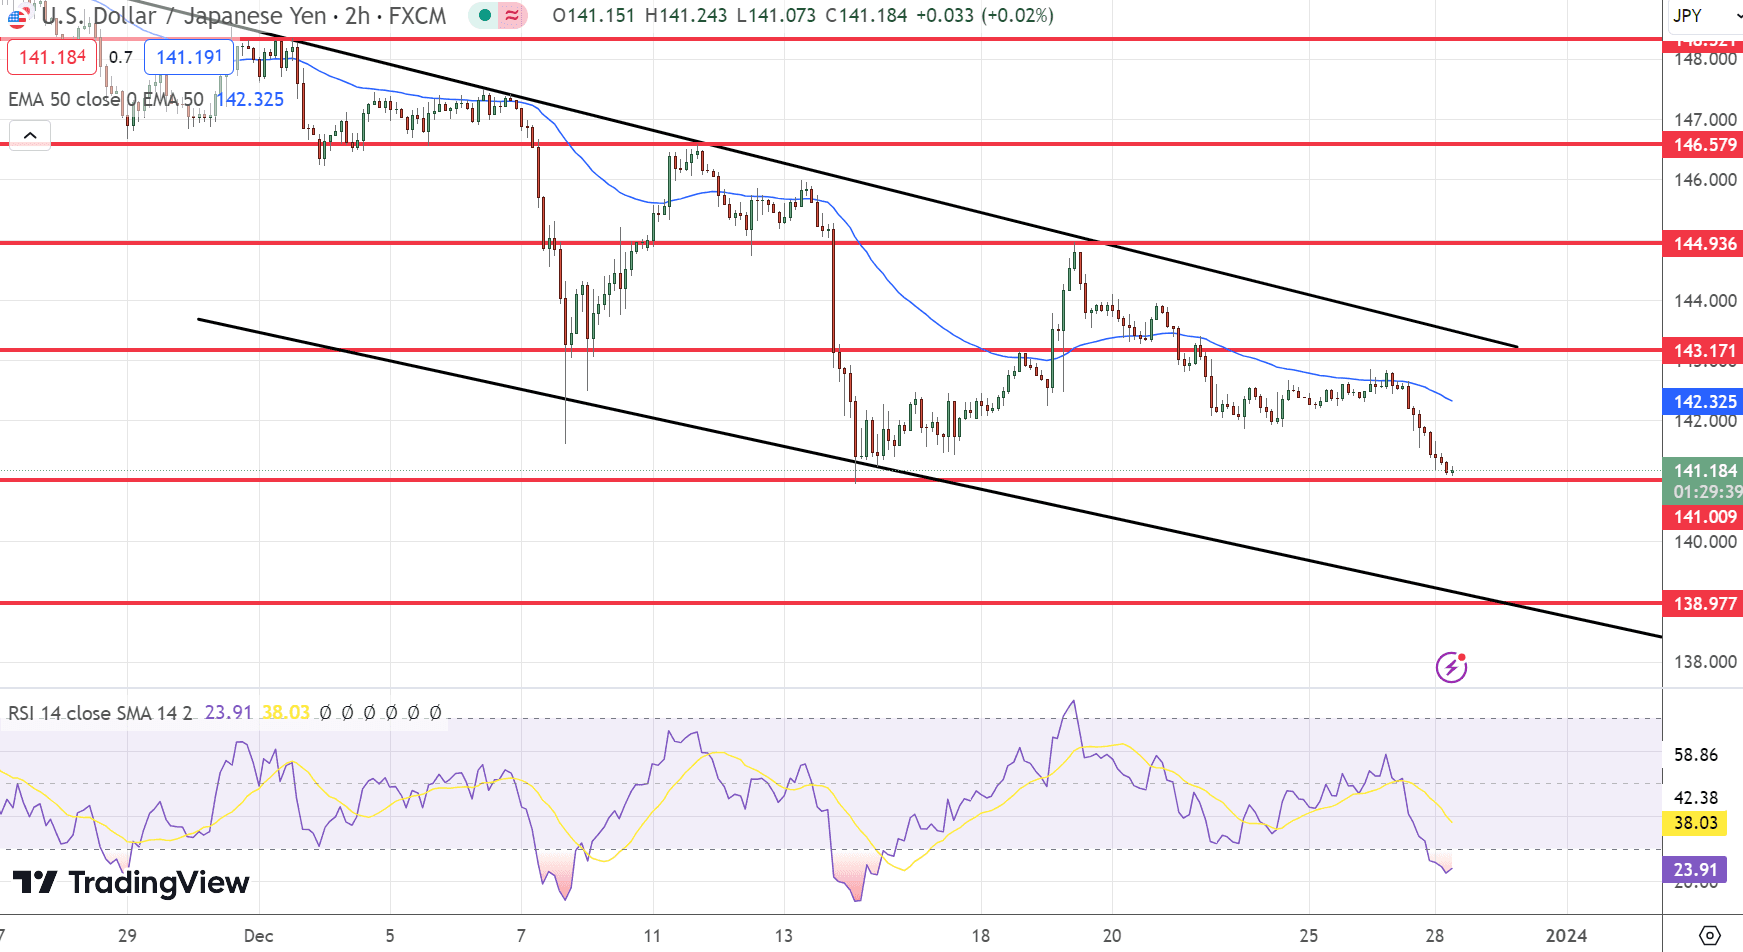The height and width of the screenshot is (952, 1743).
Task: Open the JPY currency dropdown
Action: (x=1706, y=15)
